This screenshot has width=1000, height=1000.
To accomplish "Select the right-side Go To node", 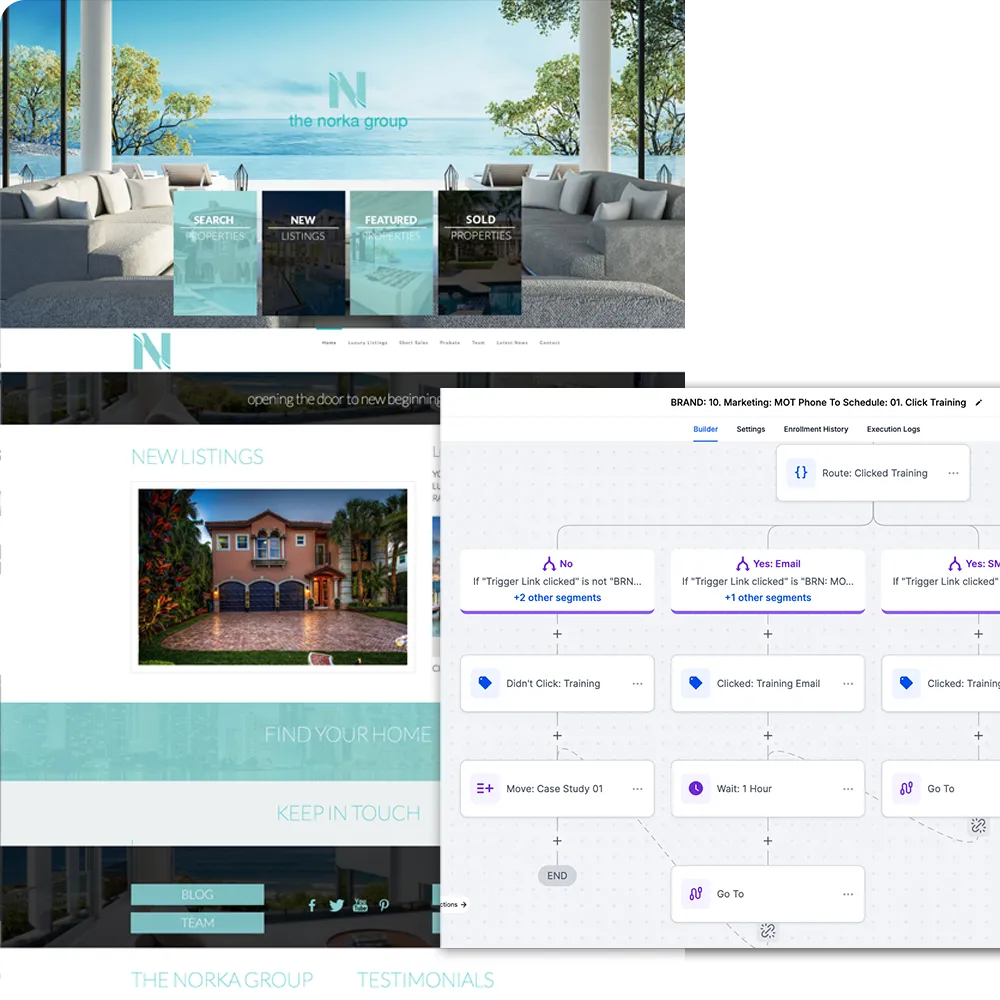I will tap(941, 788).
